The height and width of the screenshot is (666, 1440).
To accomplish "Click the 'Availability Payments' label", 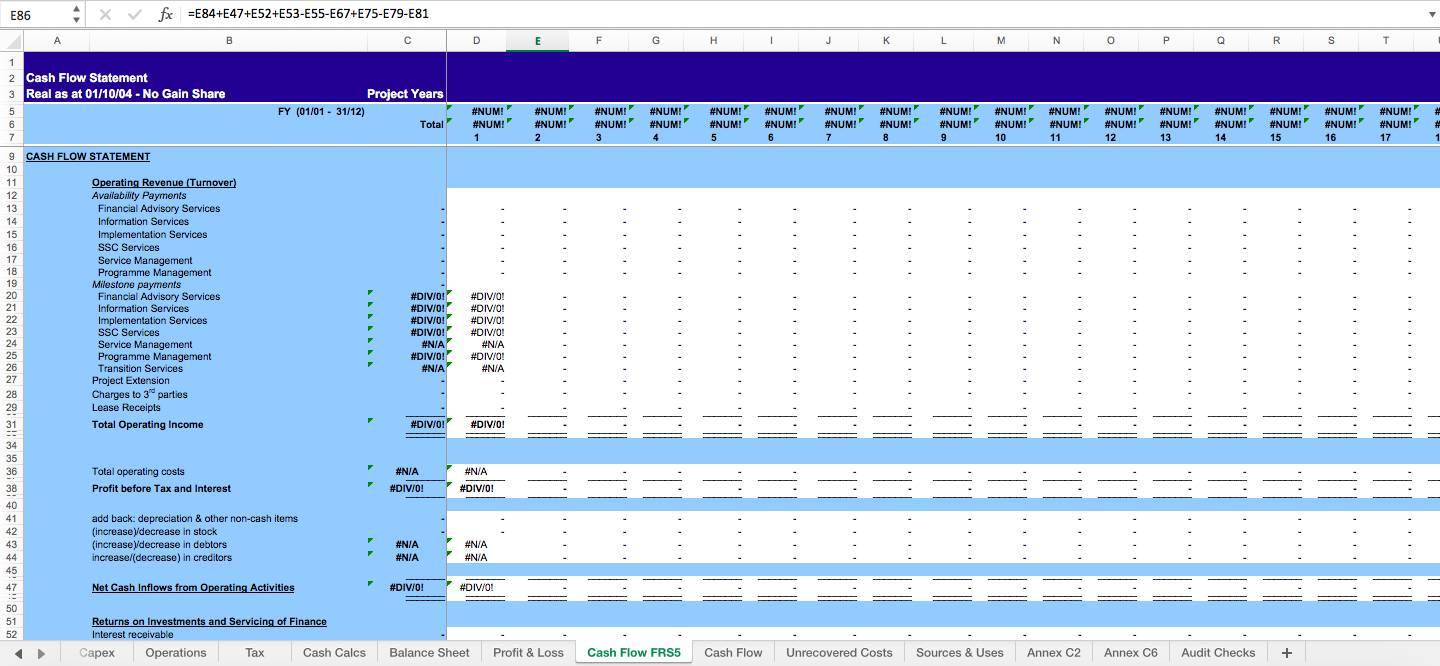I will [139, 196].
